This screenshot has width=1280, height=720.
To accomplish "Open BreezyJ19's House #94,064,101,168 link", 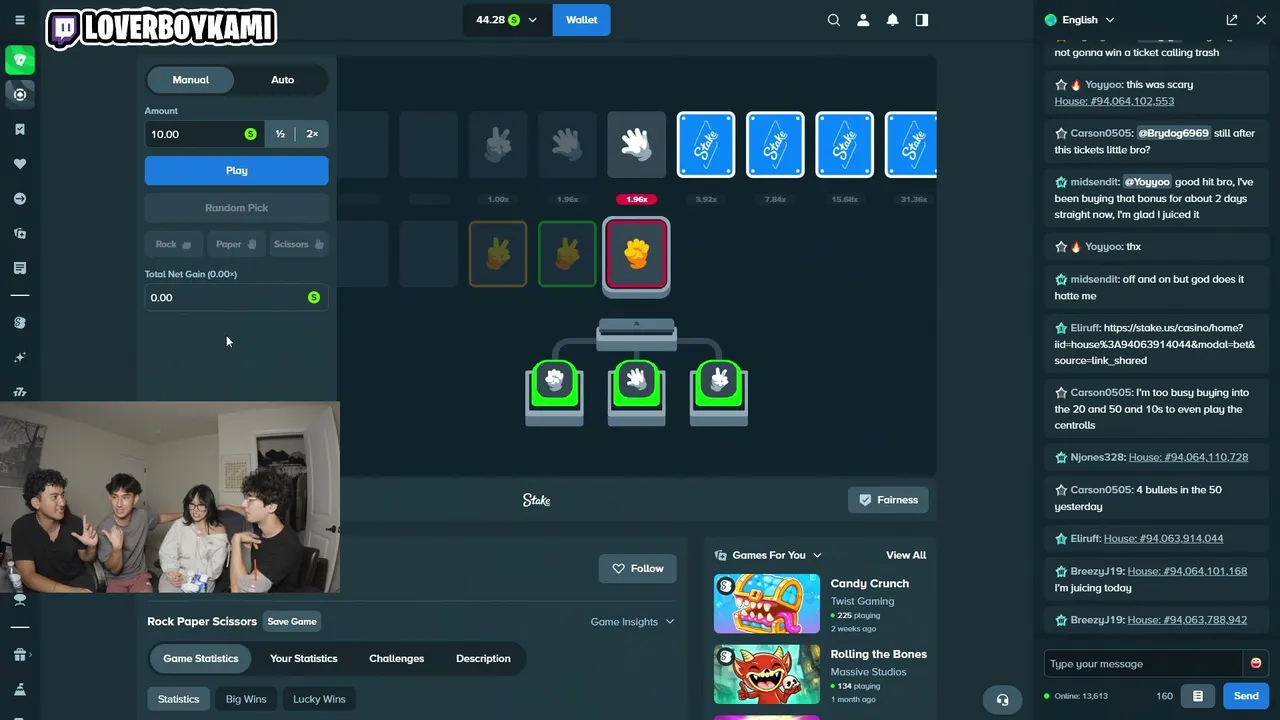I will (1187, 571).
